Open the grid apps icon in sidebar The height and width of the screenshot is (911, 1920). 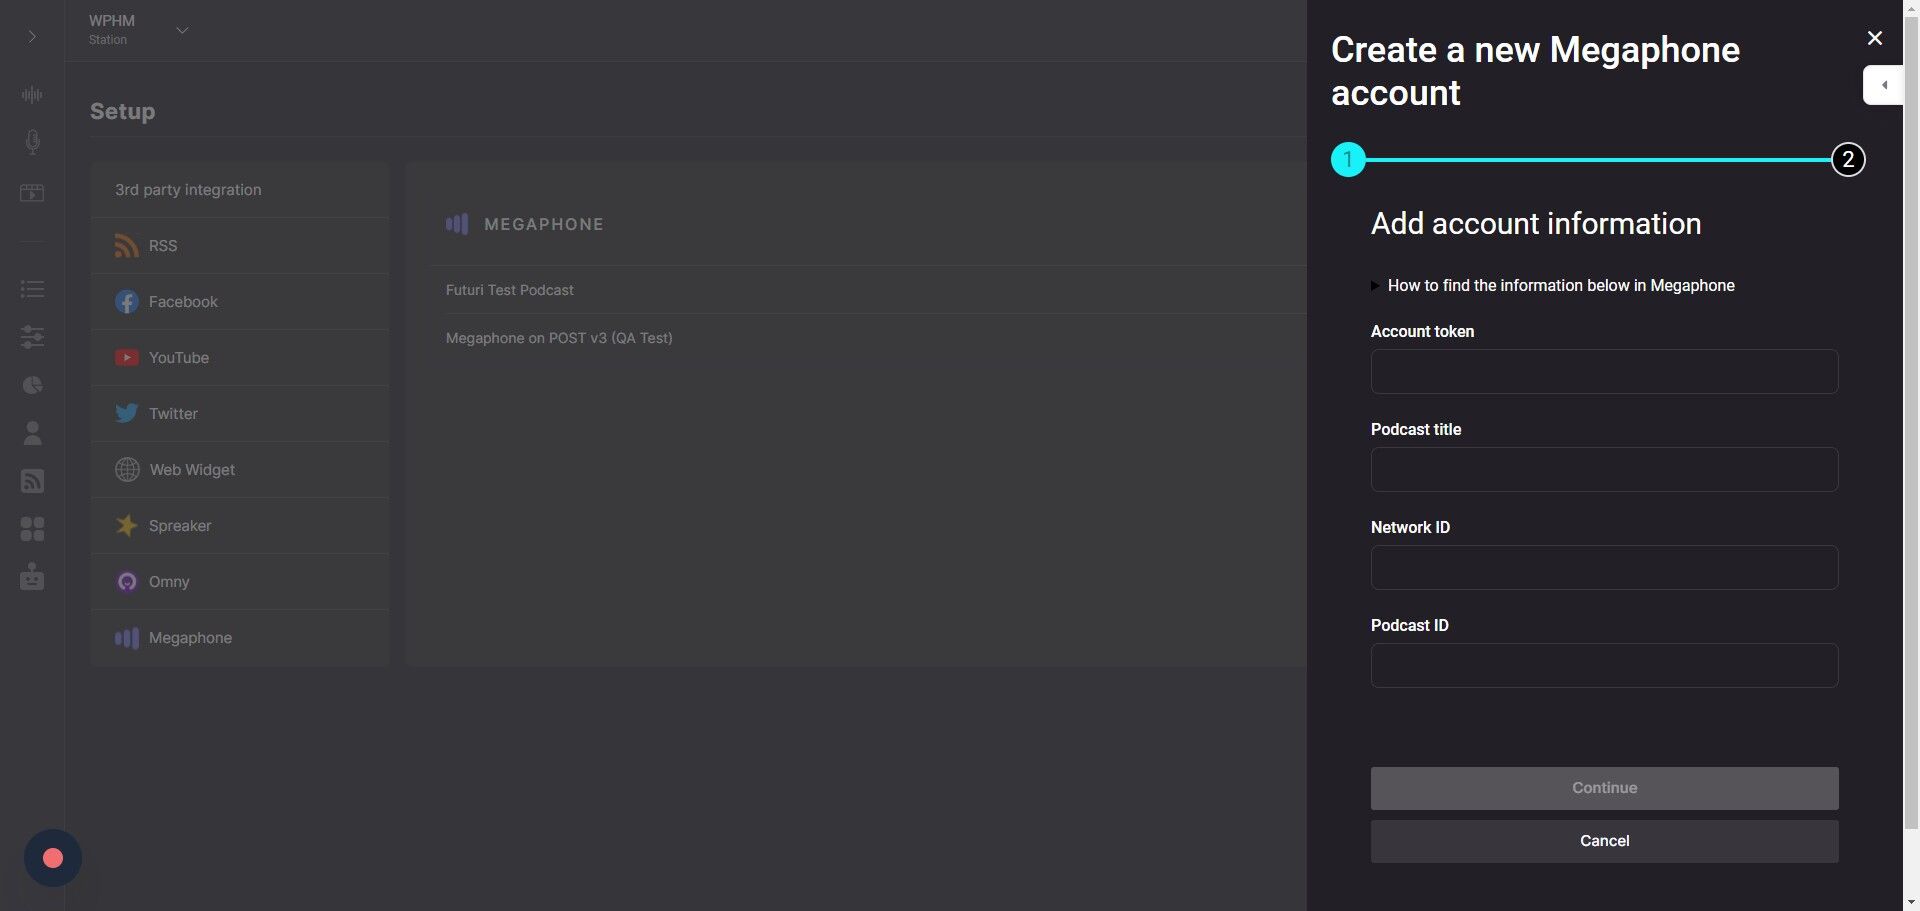point(32,529)
